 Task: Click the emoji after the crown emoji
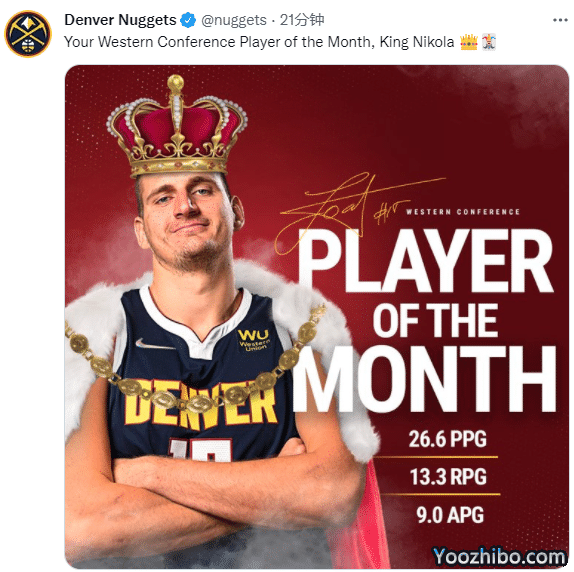coord(489,42)
